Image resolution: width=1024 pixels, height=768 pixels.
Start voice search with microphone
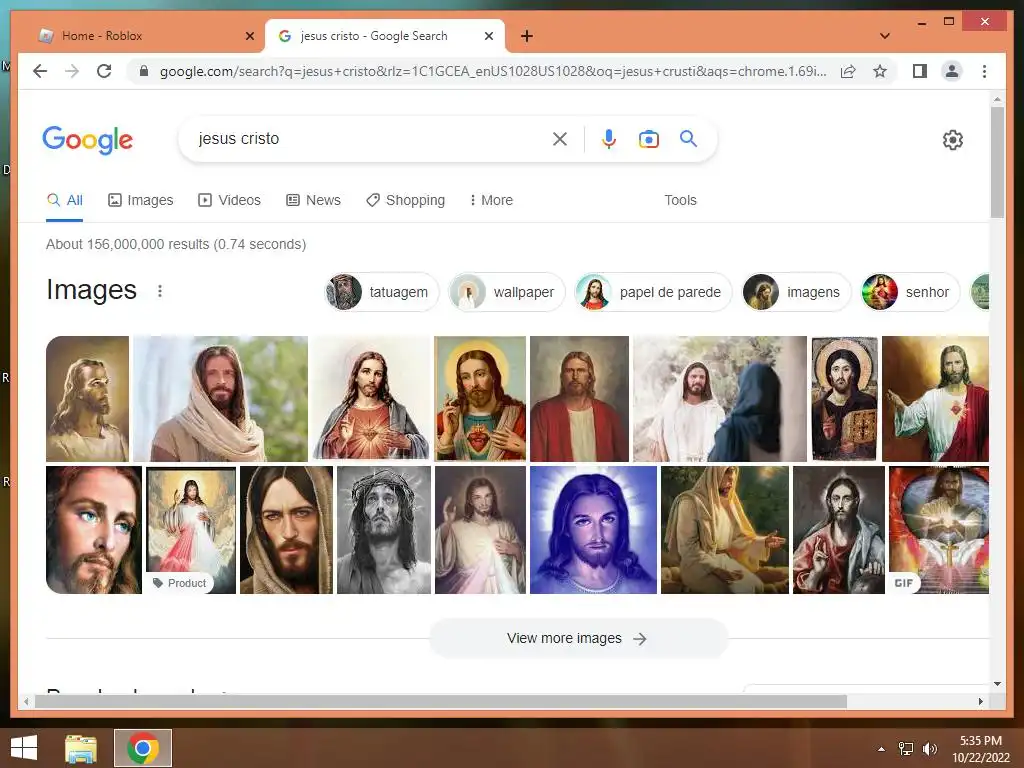[x=609, y=139]
